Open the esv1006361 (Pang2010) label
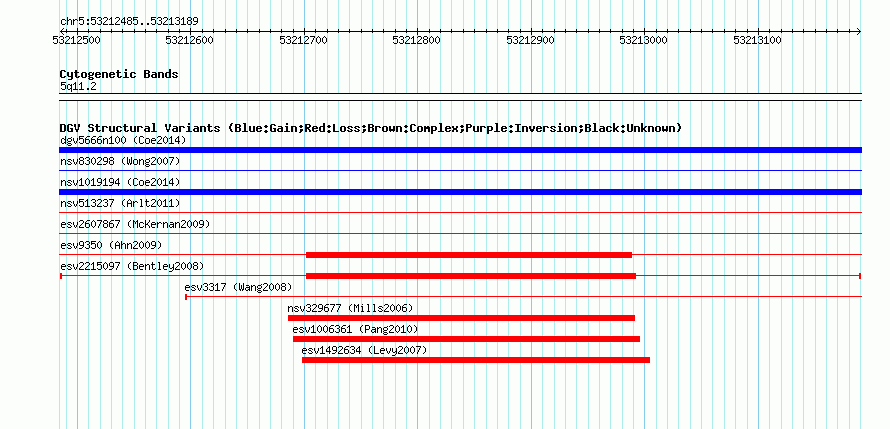 point(355,329)
